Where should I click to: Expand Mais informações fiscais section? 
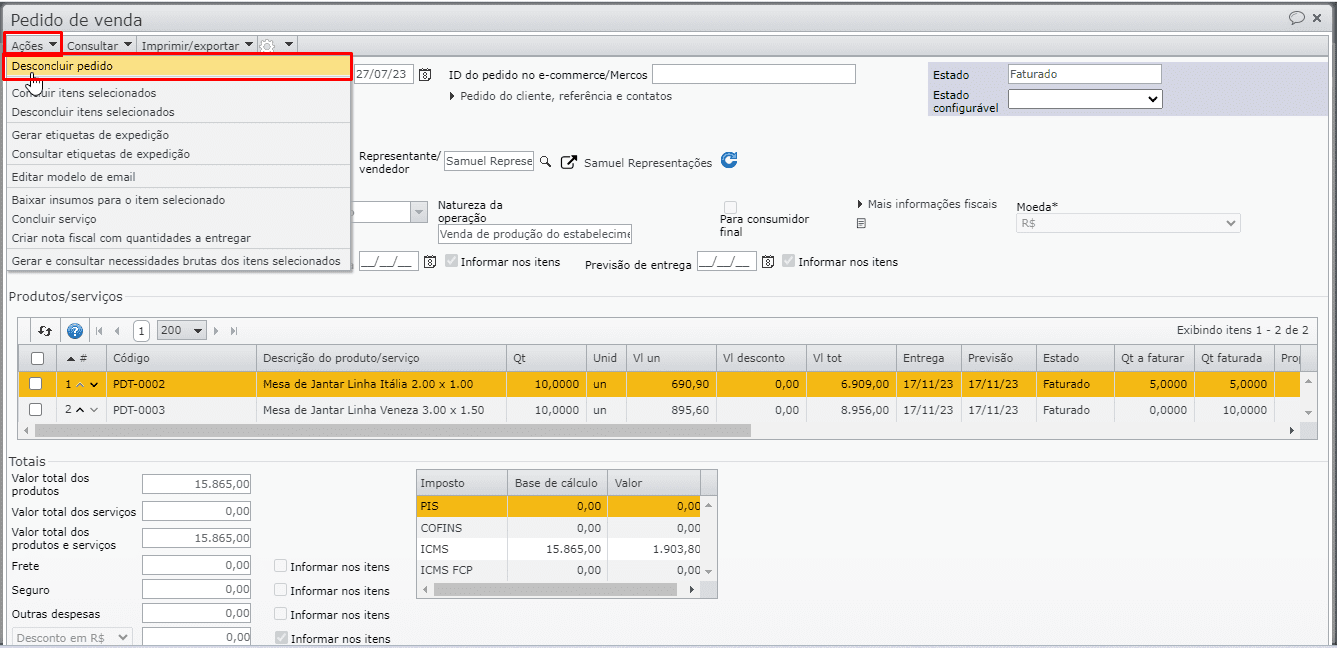[927, 204]
